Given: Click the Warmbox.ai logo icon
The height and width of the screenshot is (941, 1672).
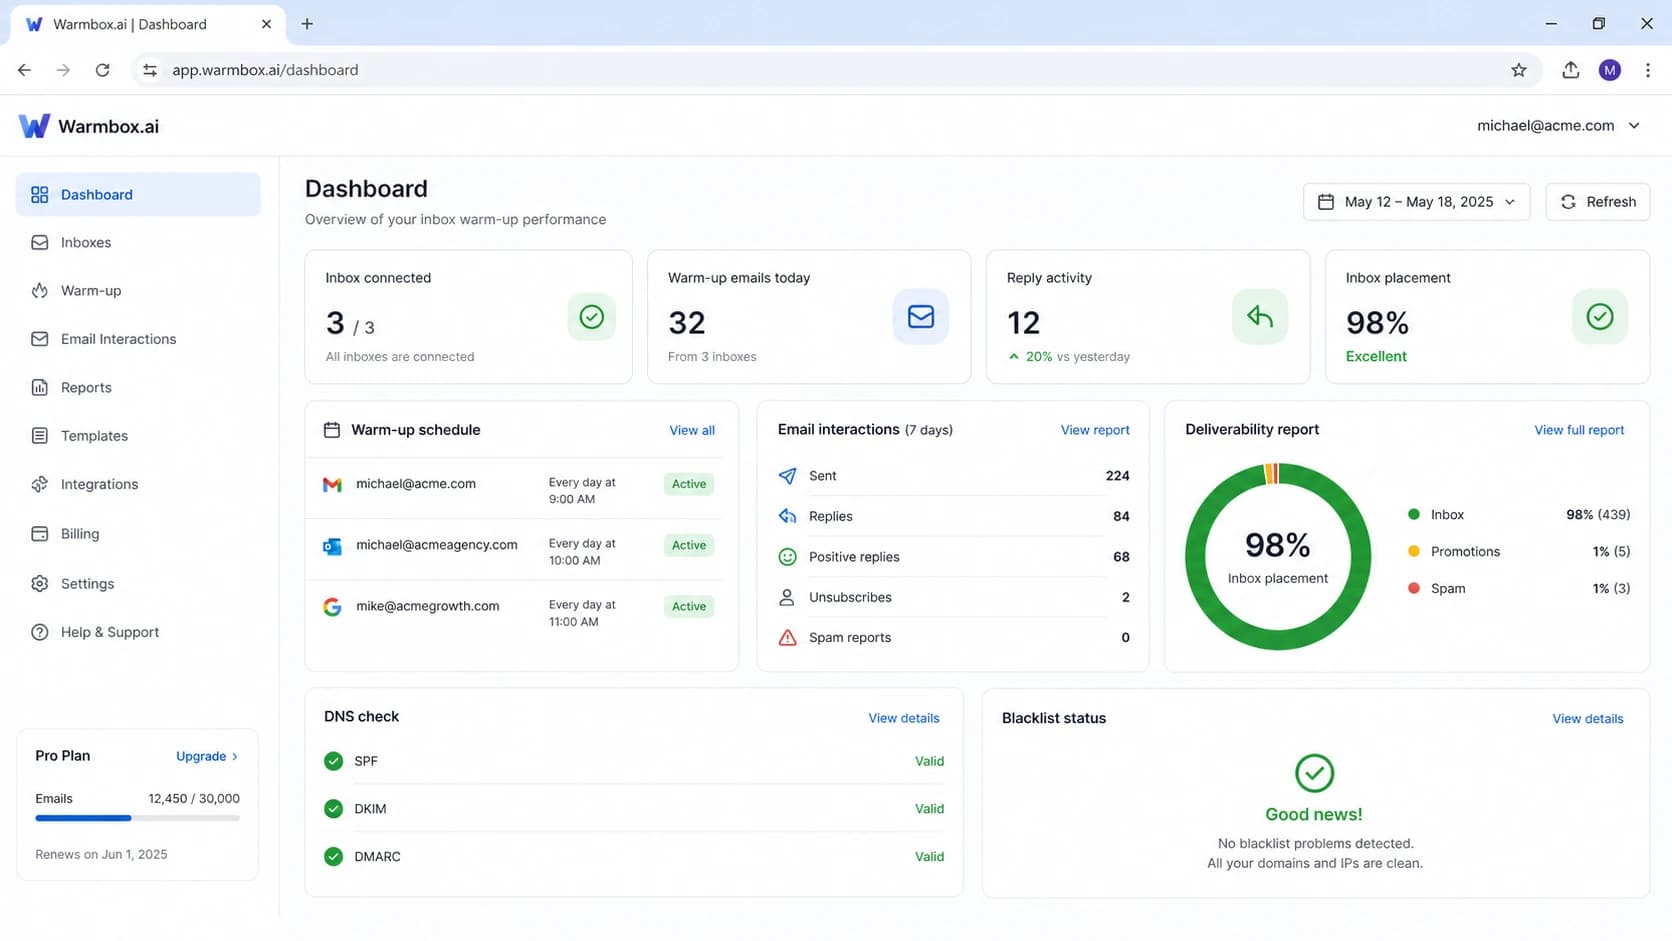Looking at the screenshot, I should coord(34,126).
